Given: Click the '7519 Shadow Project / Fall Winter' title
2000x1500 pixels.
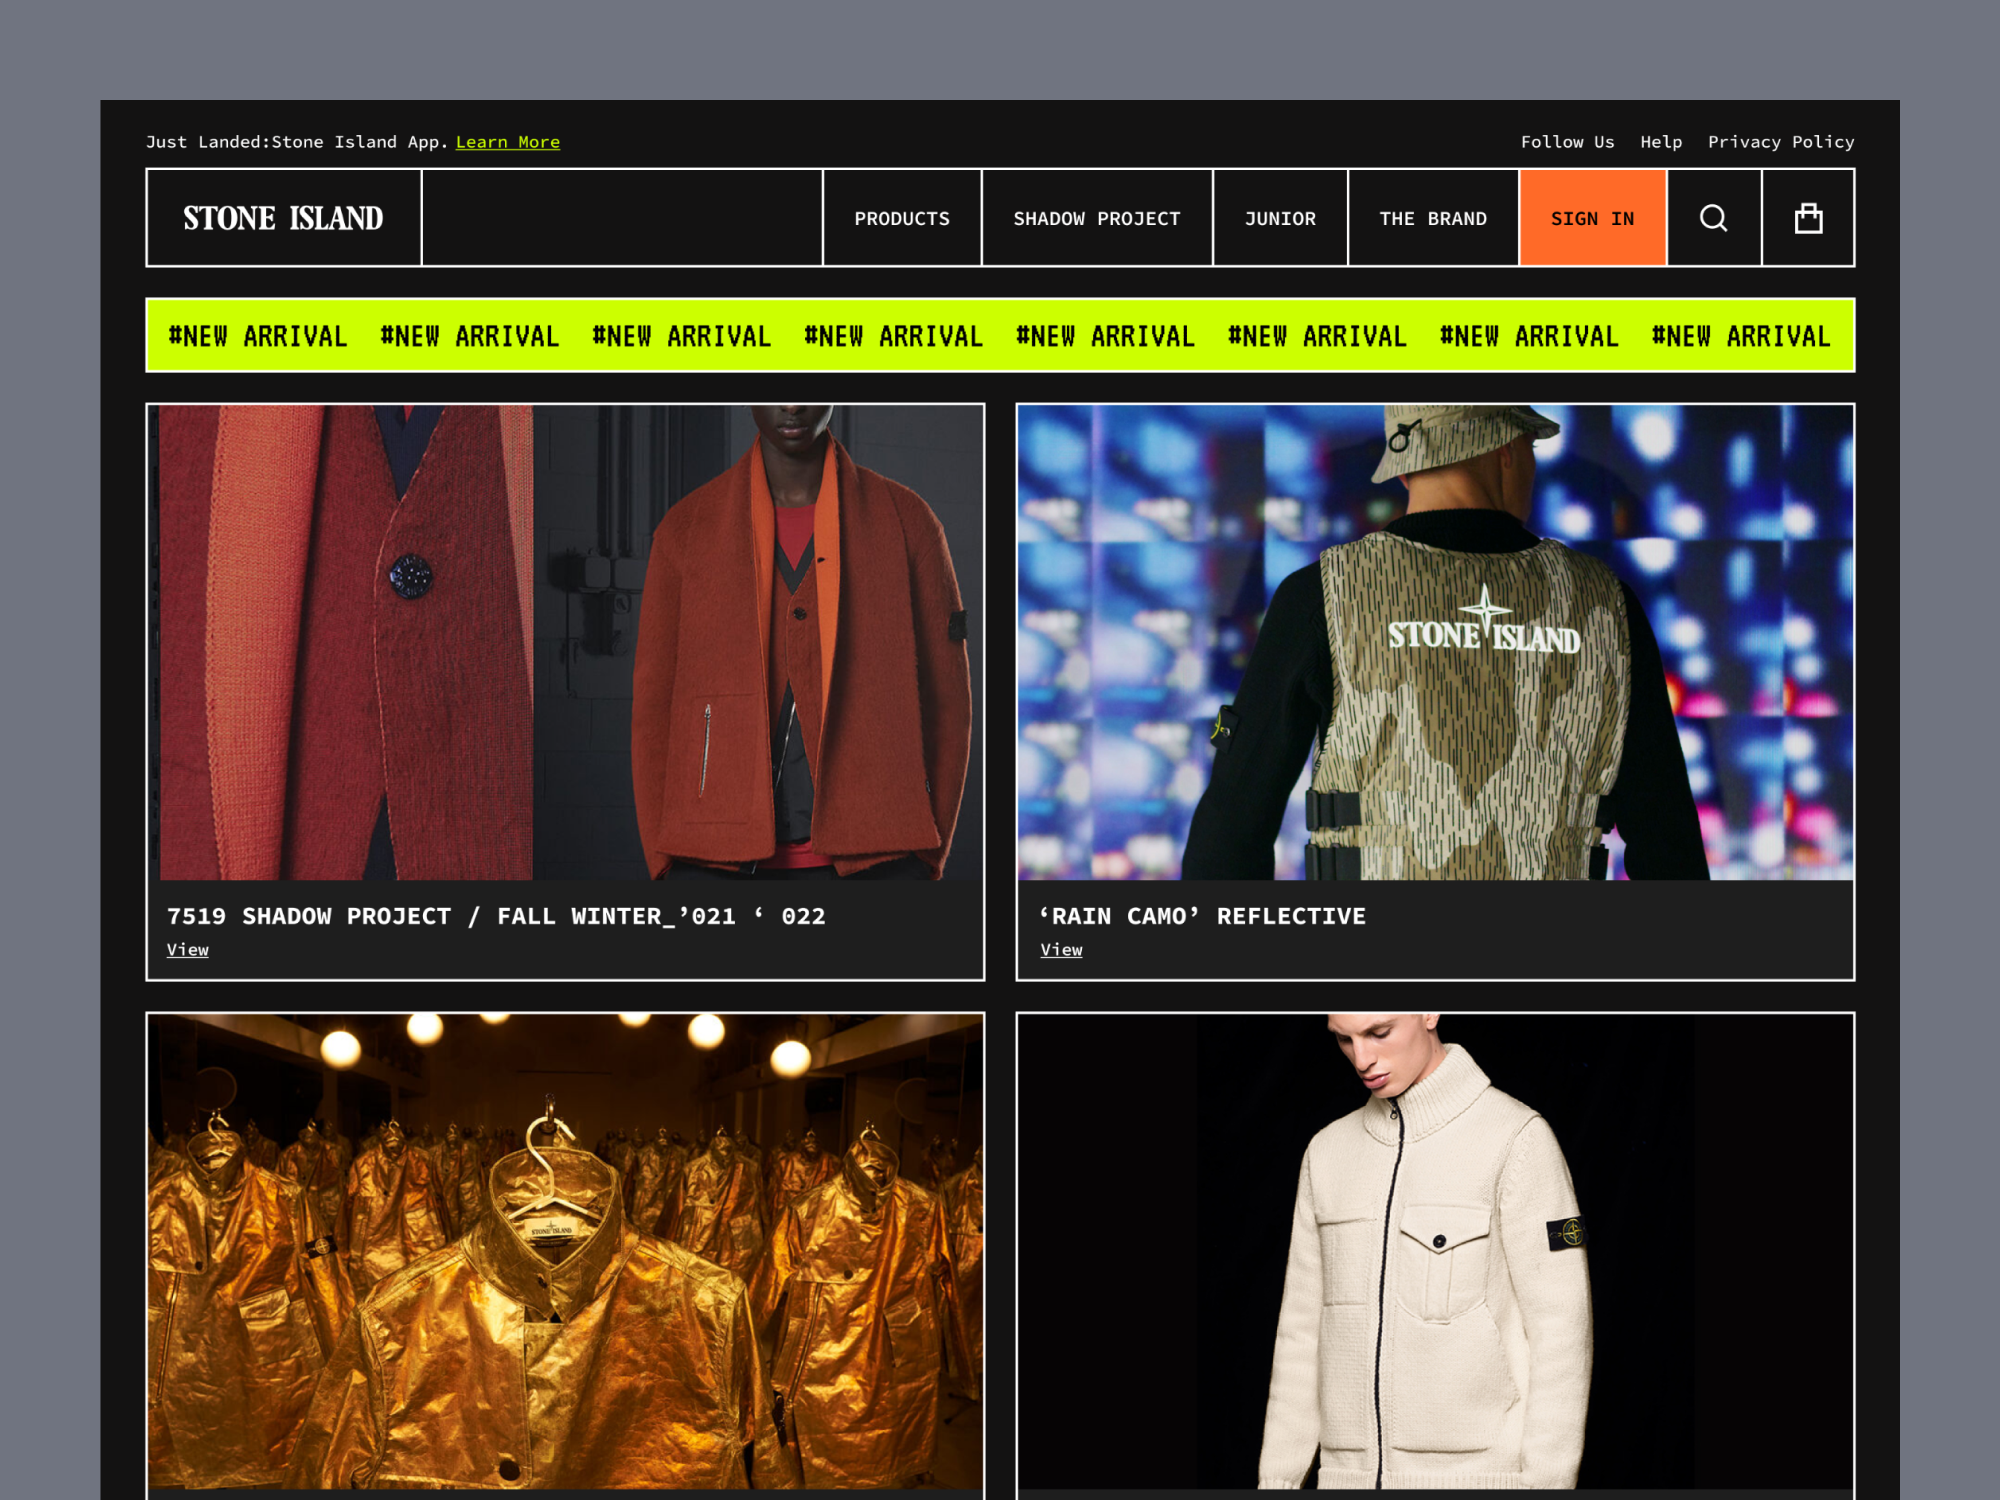Looking at the screenshot, I should coord(496,916).
